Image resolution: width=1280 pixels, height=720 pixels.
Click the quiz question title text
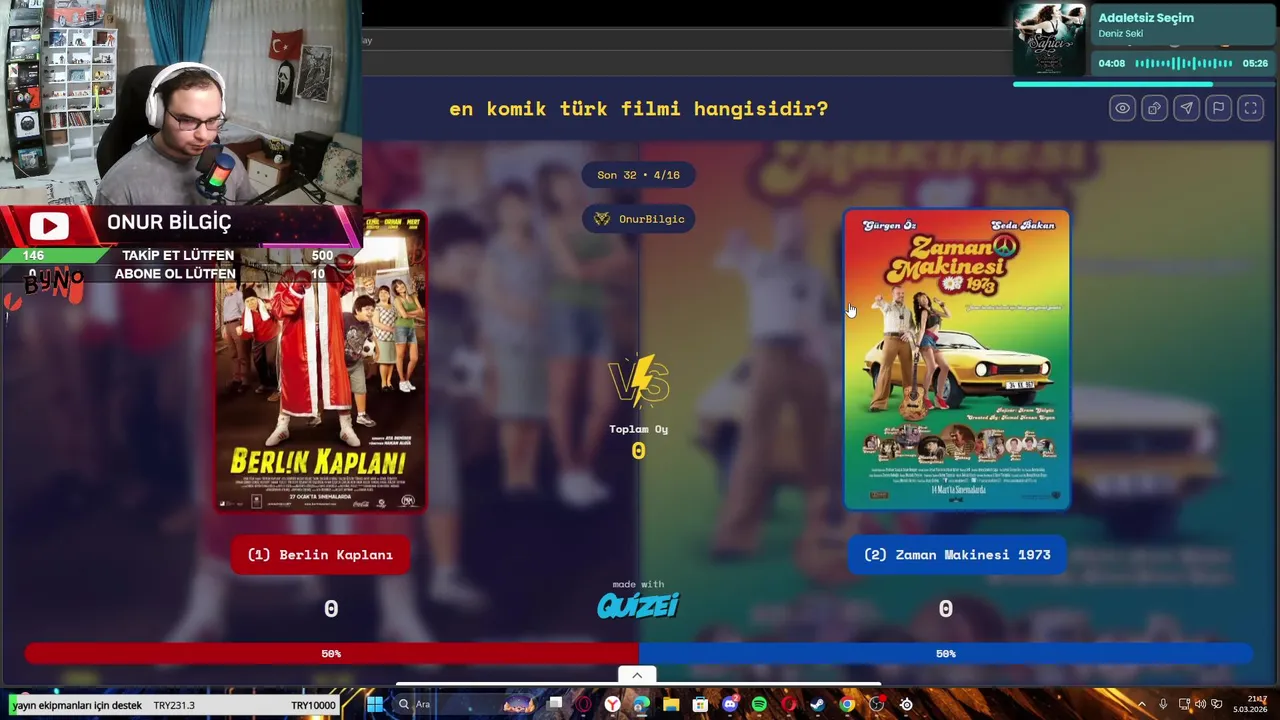tap(638, 108)
